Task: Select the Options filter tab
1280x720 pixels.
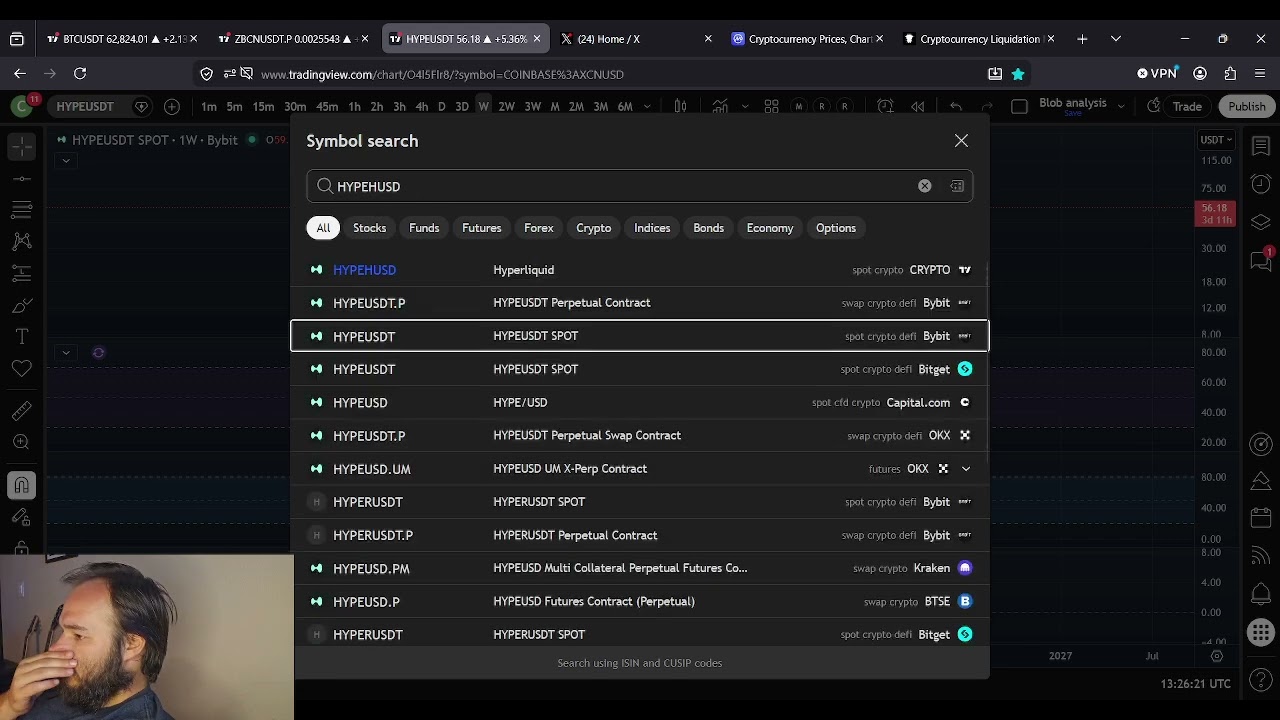Action: pos(835,228)
